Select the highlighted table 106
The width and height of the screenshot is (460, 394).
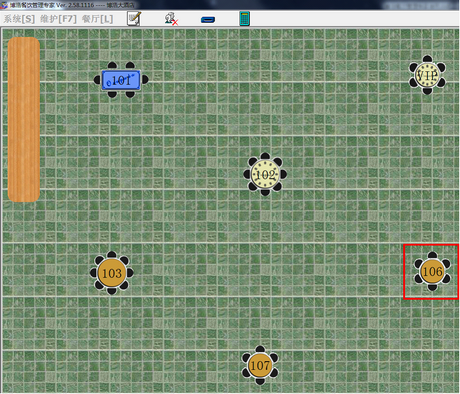432,272
